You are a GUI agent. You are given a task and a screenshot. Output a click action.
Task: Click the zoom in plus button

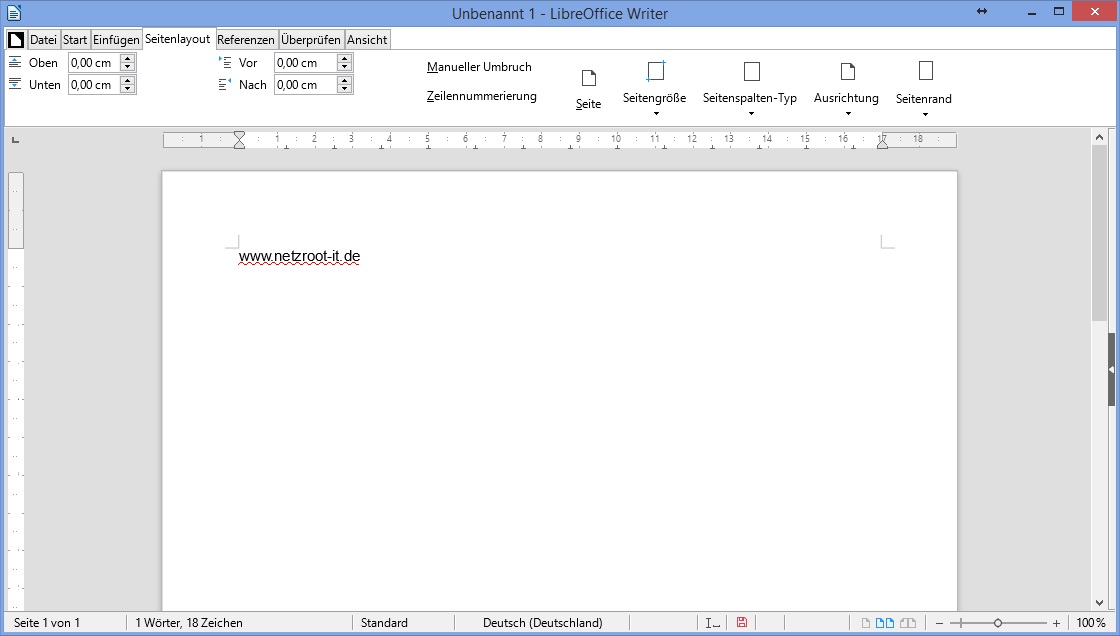click(1056, 623)
